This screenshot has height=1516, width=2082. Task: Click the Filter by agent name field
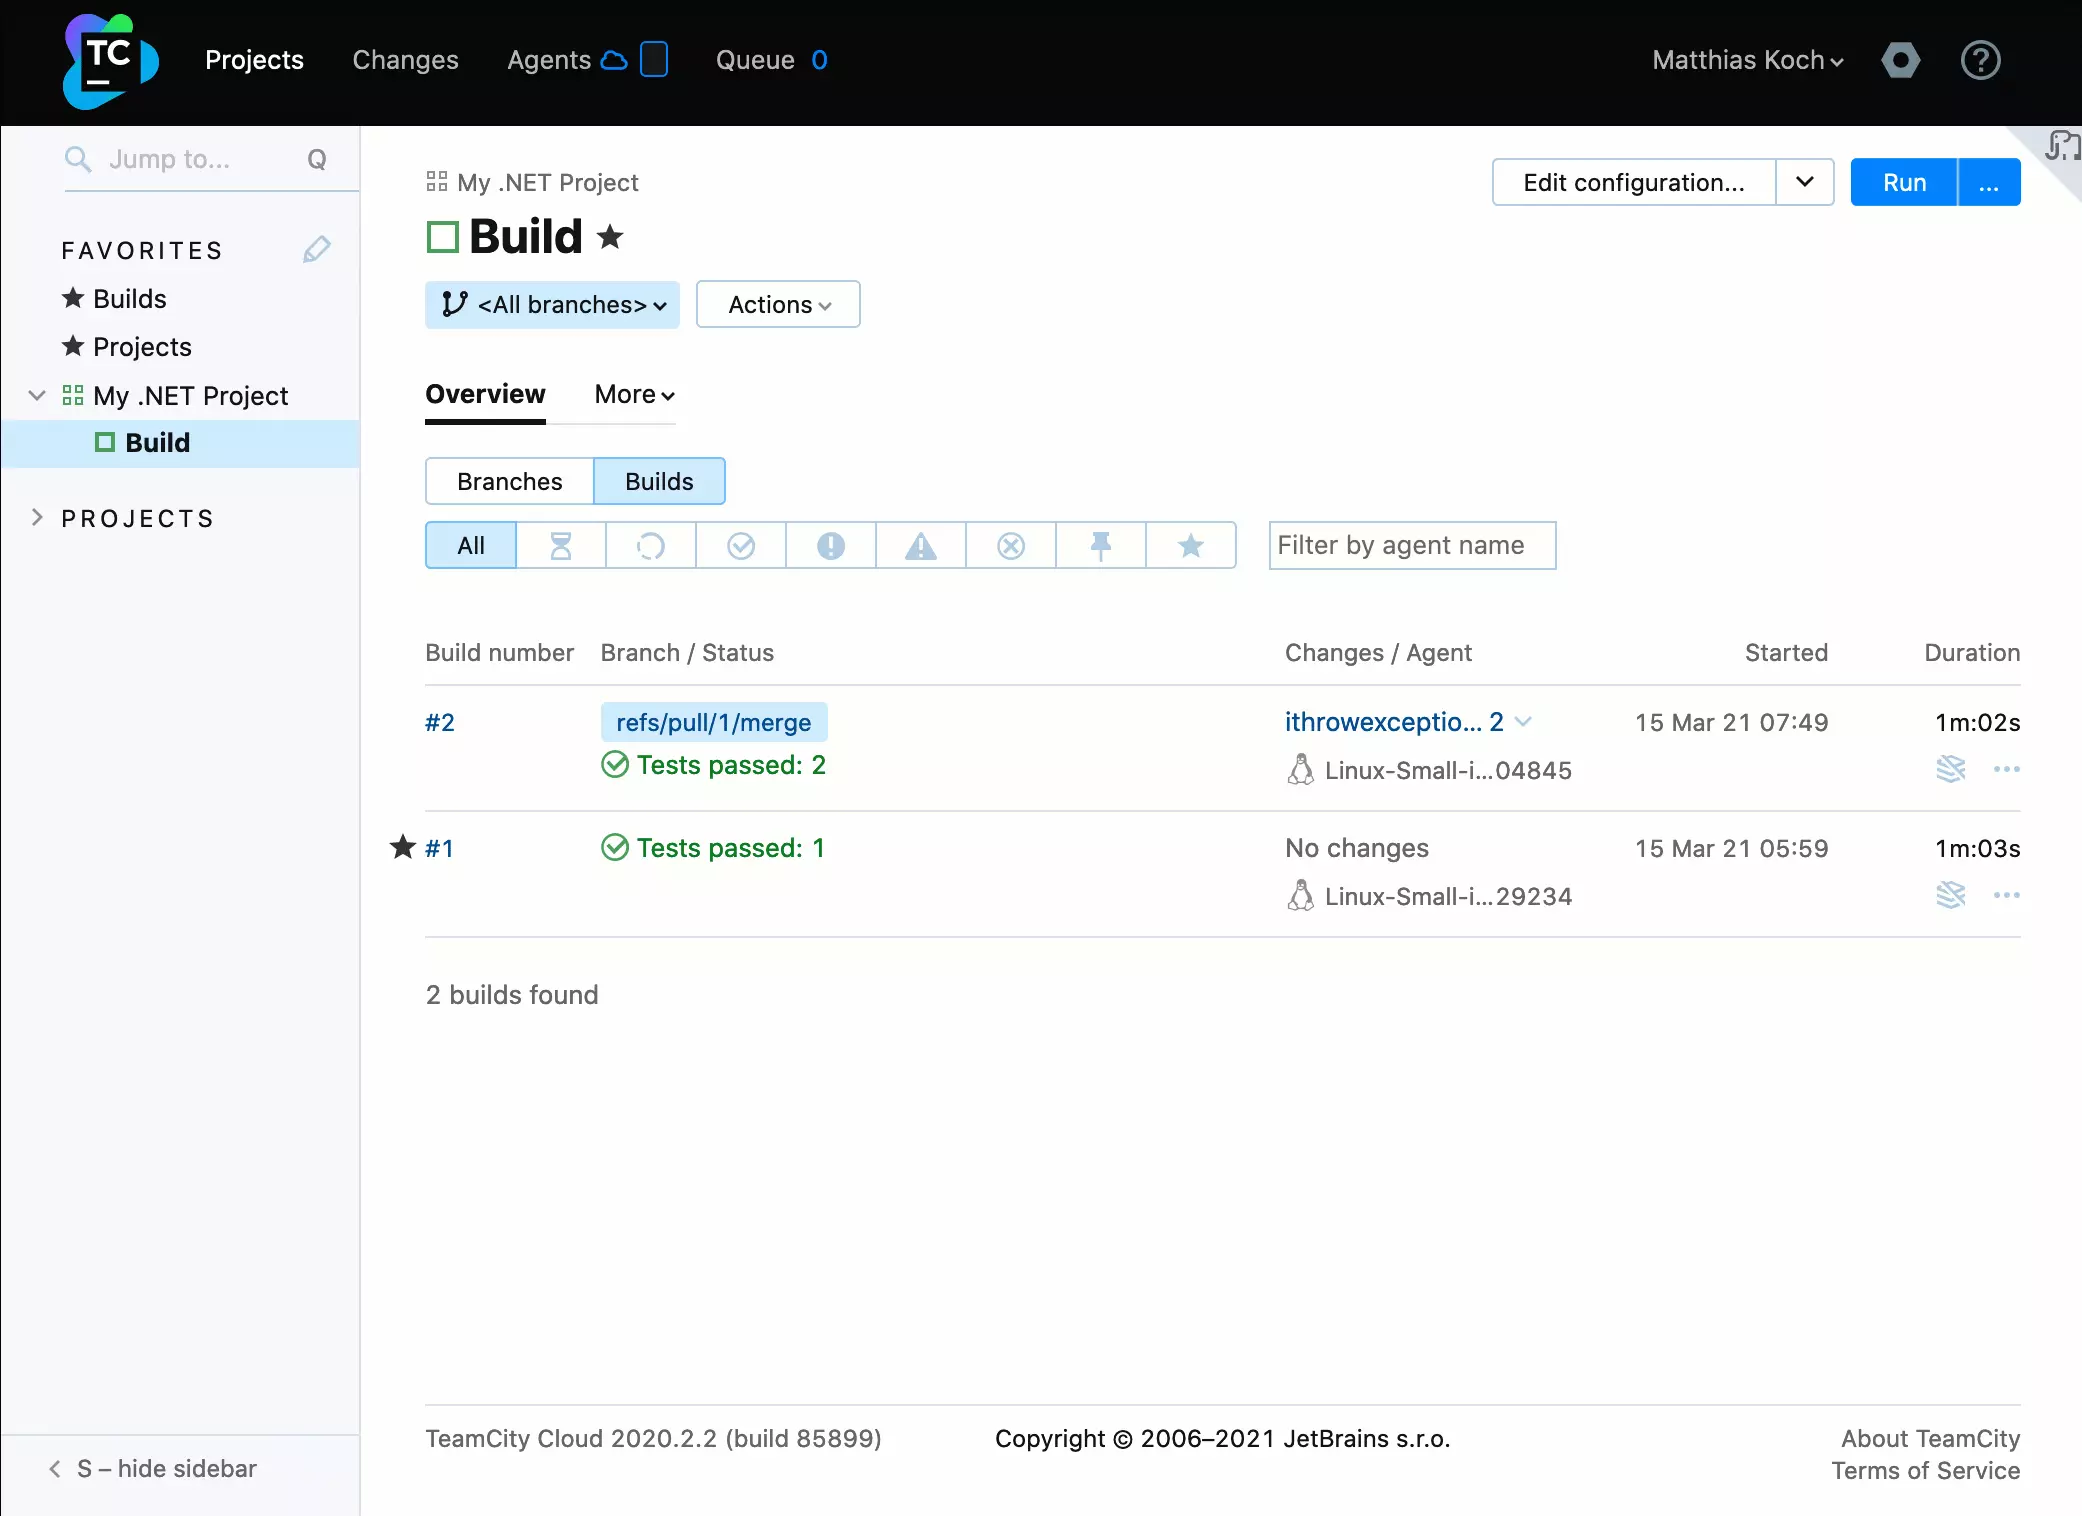point(1411,546)
